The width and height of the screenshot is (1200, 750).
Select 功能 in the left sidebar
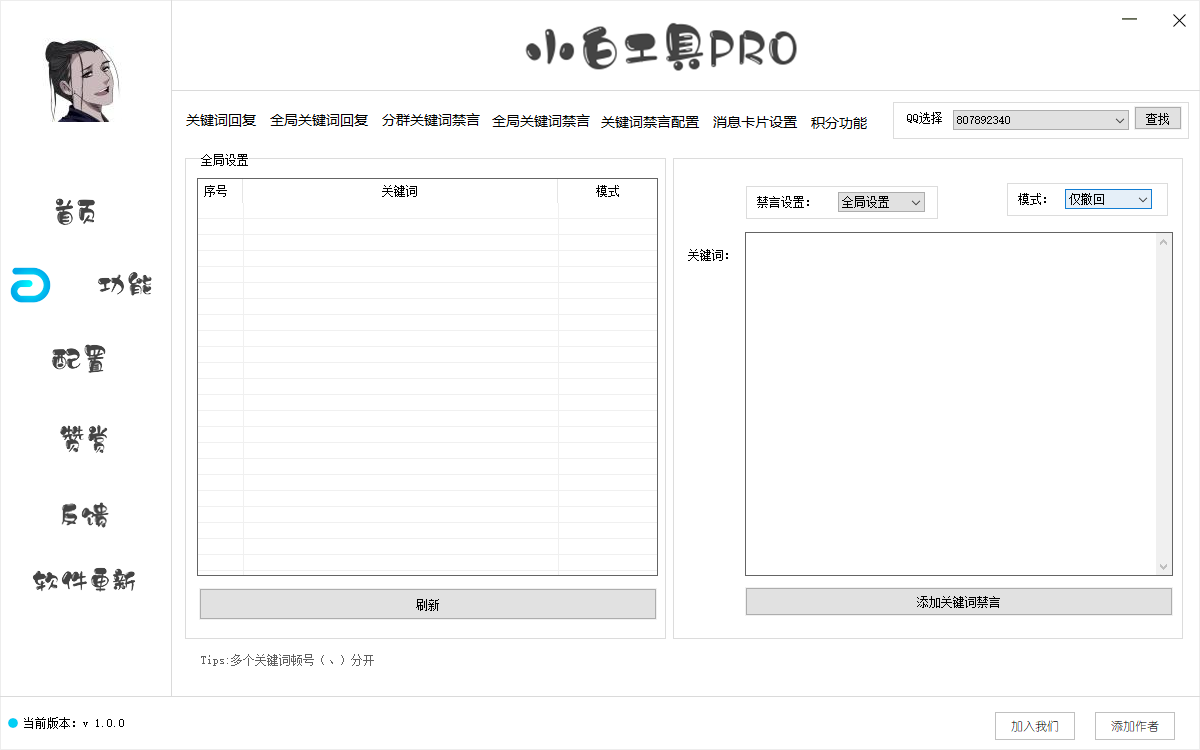(124, 286)
